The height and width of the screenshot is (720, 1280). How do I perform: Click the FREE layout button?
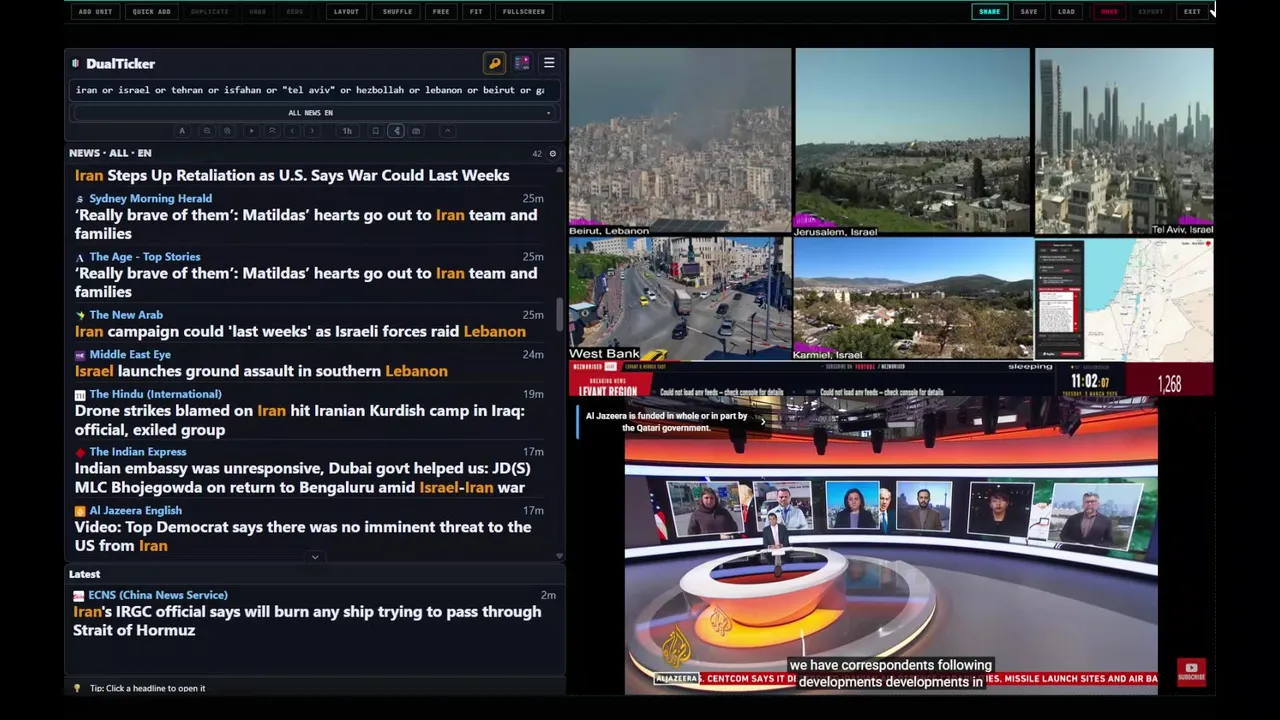coord(441,12)
